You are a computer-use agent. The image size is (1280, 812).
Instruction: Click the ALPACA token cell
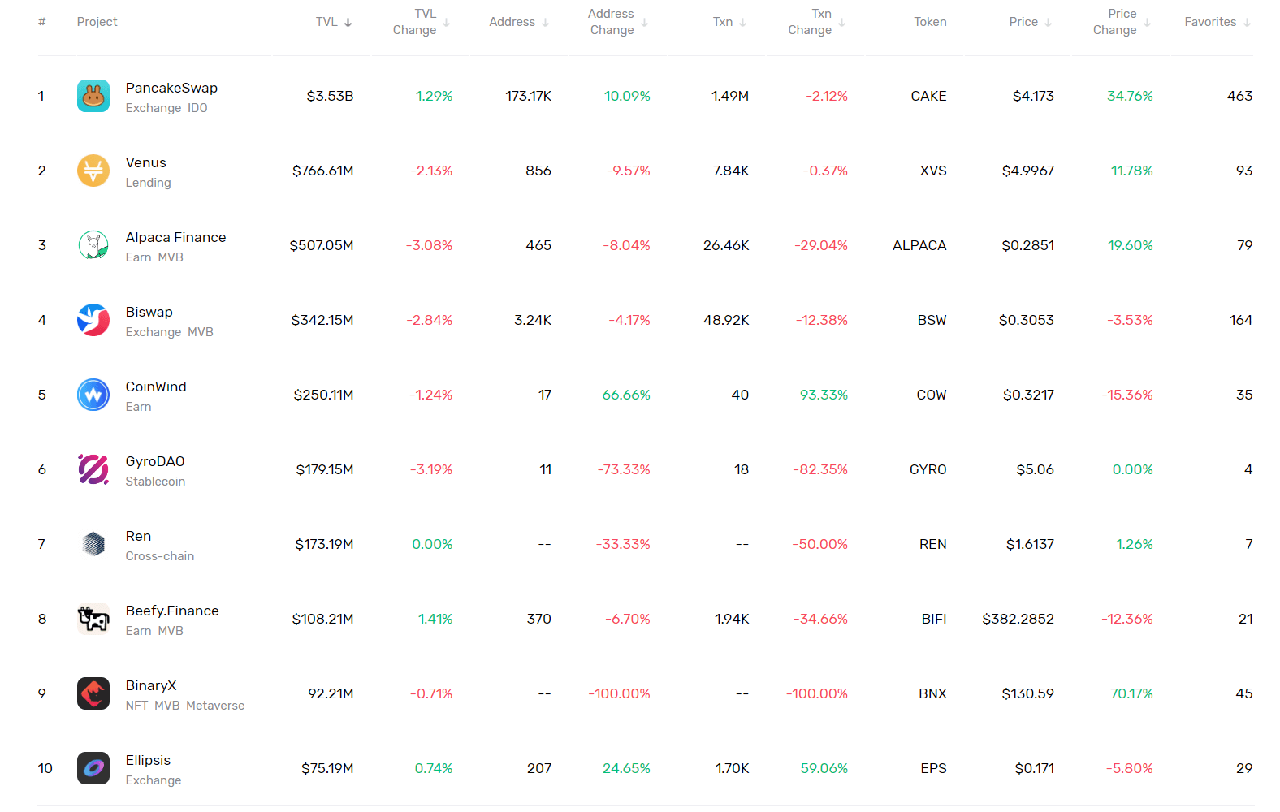[920, 245]
